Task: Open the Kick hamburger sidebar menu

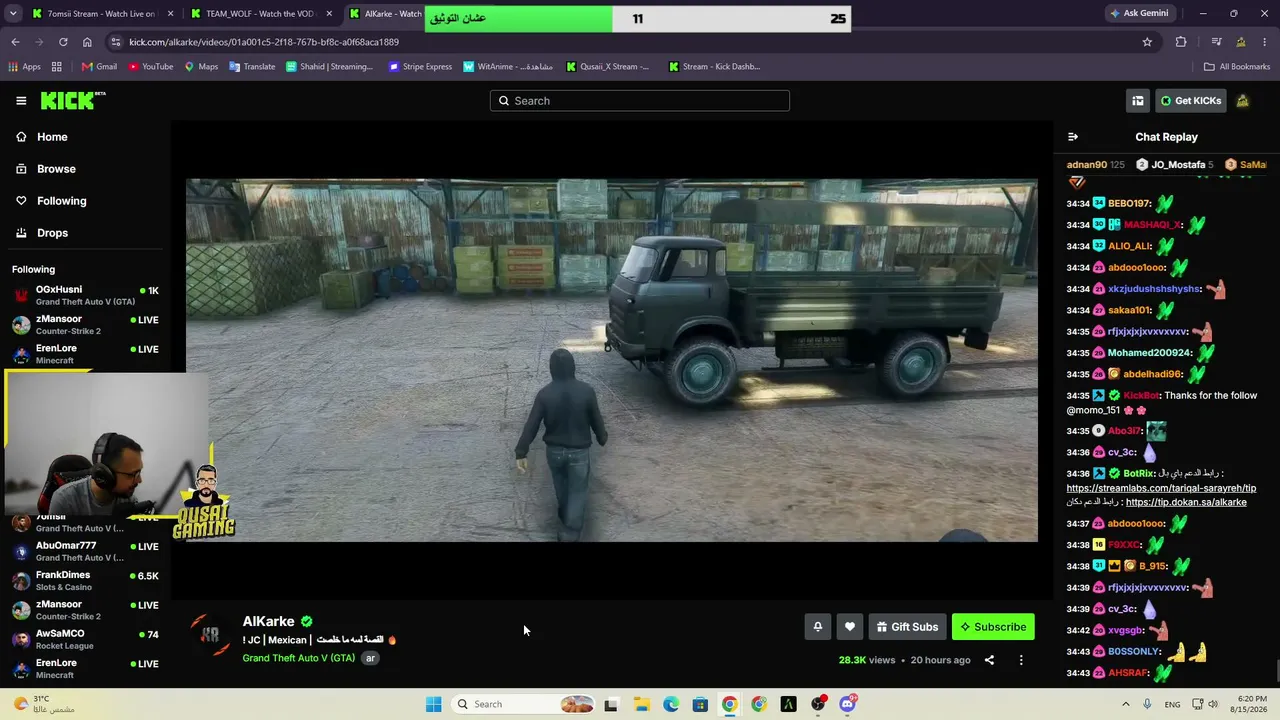Action: pyautogui.click(x=21, y=101)
